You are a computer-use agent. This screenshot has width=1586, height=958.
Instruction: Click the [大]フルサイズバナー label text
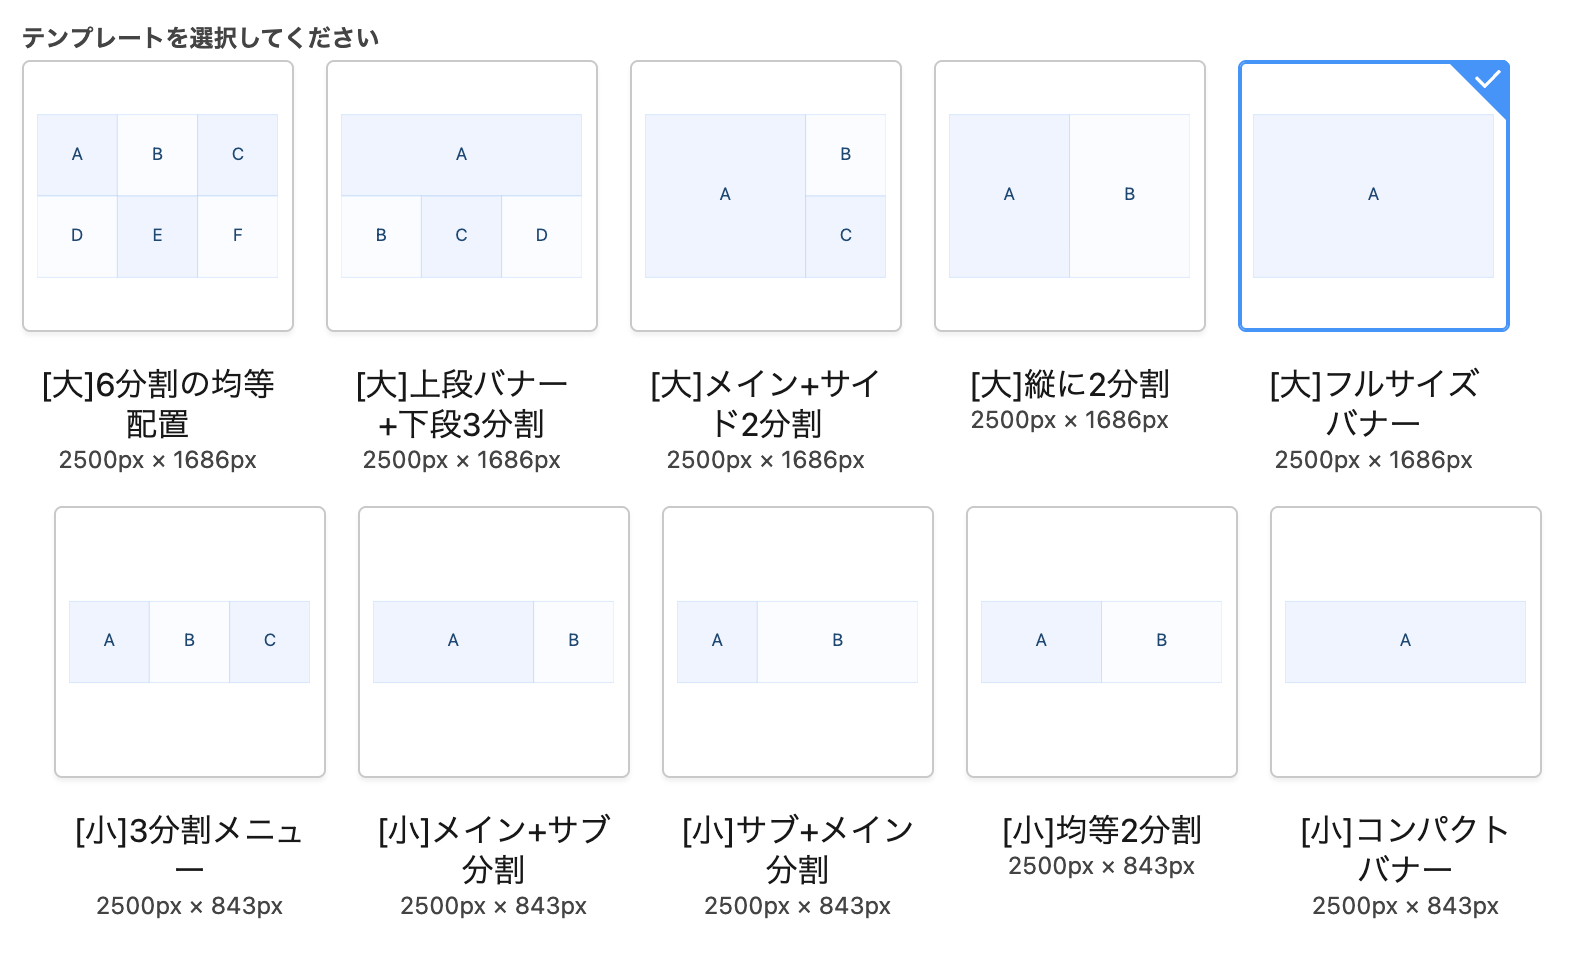click(1374, 403)
